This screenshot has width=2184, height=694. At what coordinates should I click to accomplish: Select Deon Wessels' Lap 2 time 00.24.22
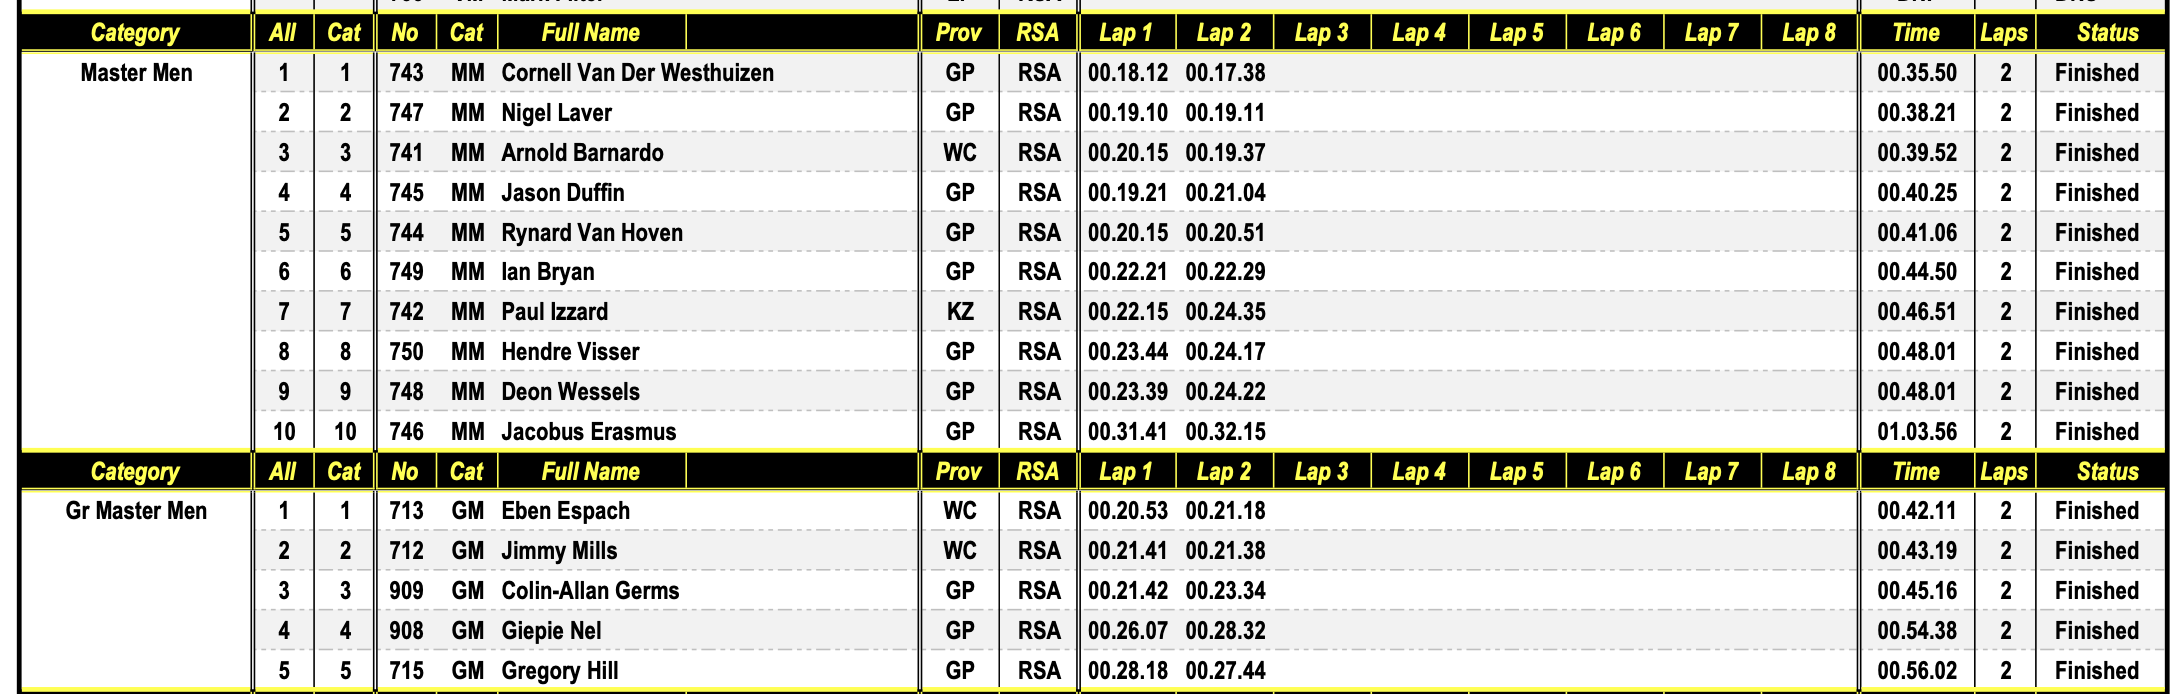point(1225,392)
